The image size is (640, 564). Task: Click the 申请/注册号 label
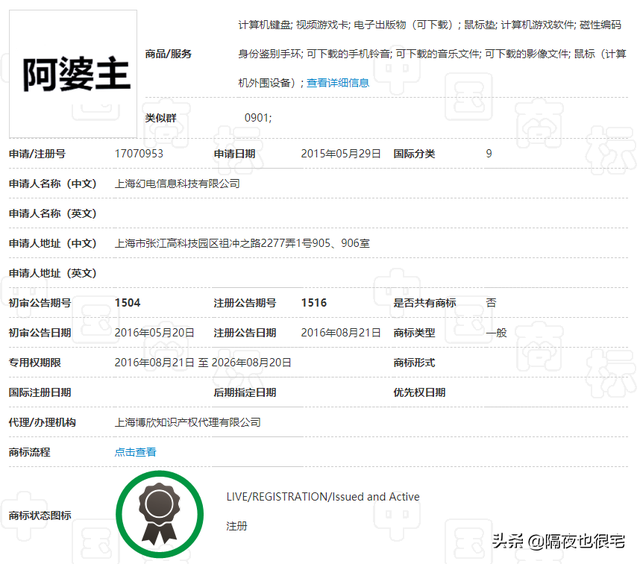click(37, 153)
